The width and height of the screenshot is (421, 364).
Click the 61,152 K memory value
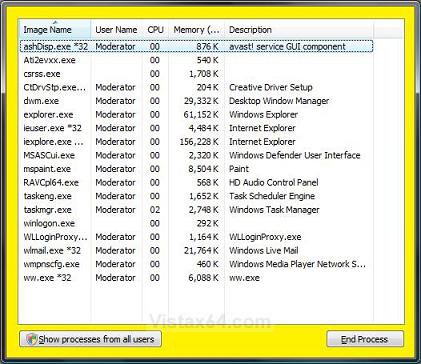click(x=201, y=115)
